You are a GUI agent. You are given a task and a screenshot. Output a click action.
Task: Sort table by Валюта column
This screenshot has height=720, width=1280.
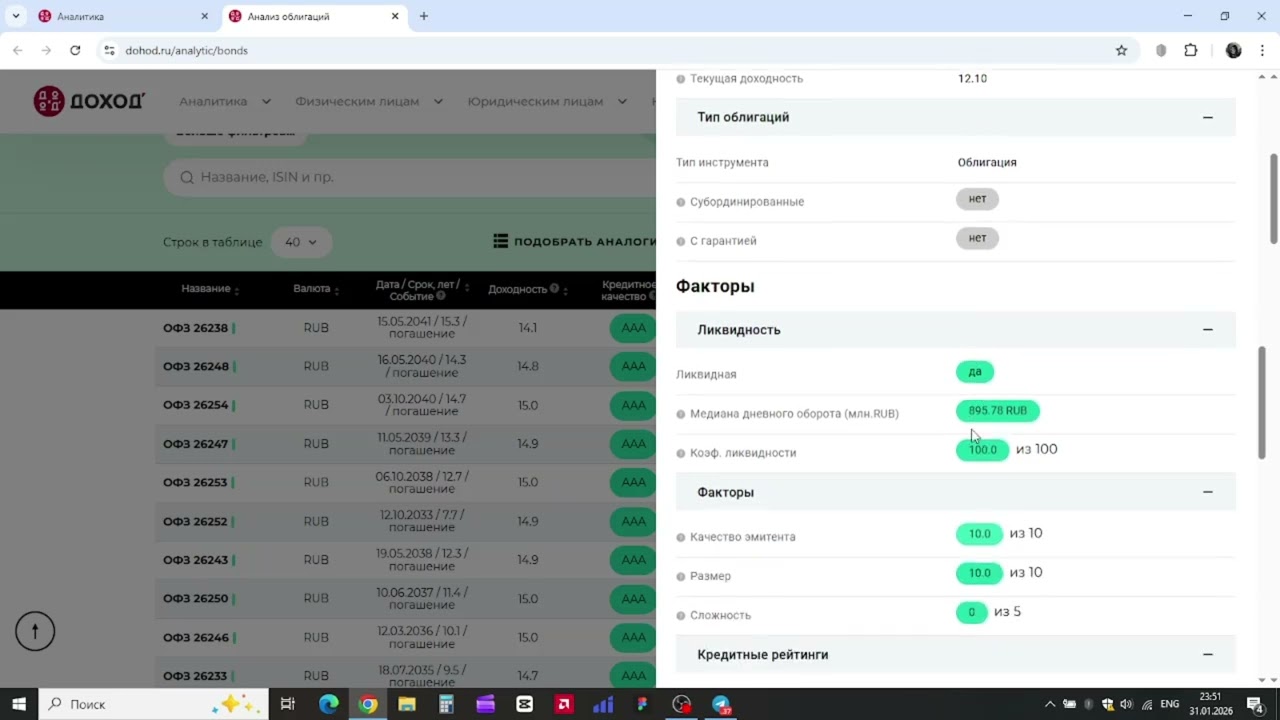316,288
